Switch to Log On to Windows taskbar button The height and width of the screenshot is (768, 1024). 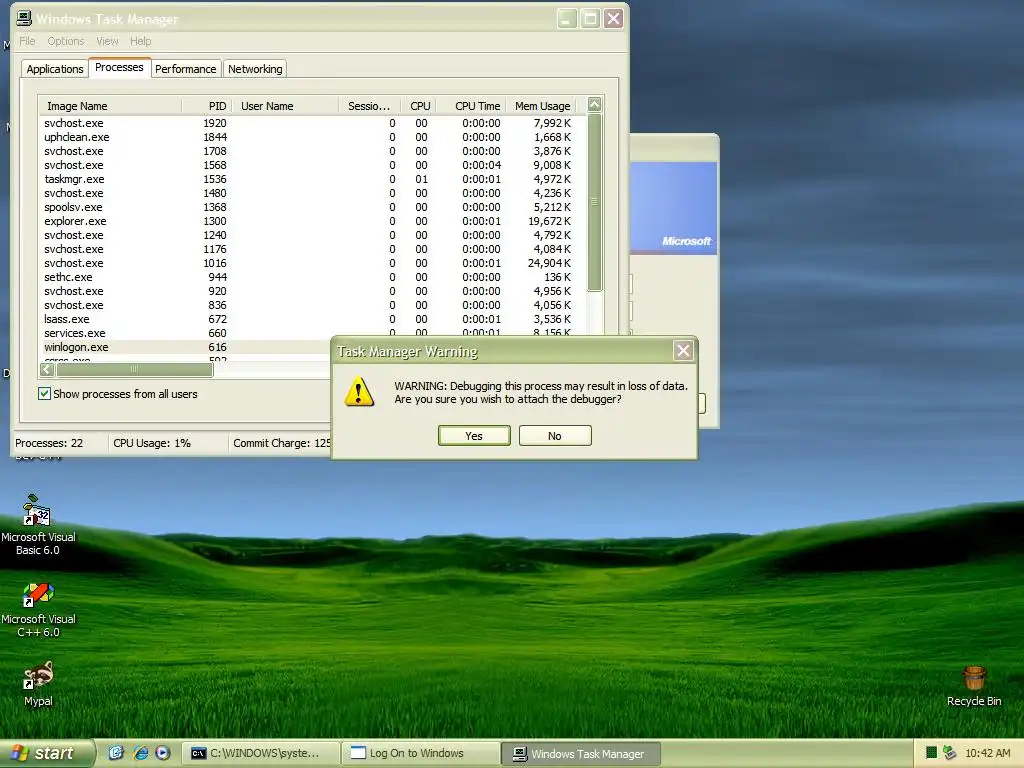pos(421,754)
